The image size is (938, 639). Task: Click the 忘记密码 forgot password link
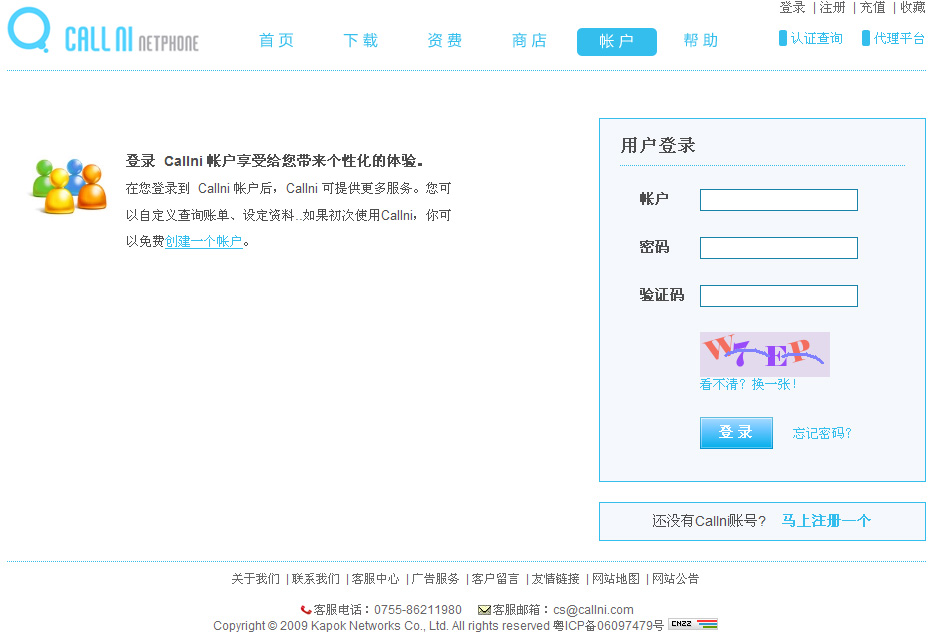(x=823, y=433)
